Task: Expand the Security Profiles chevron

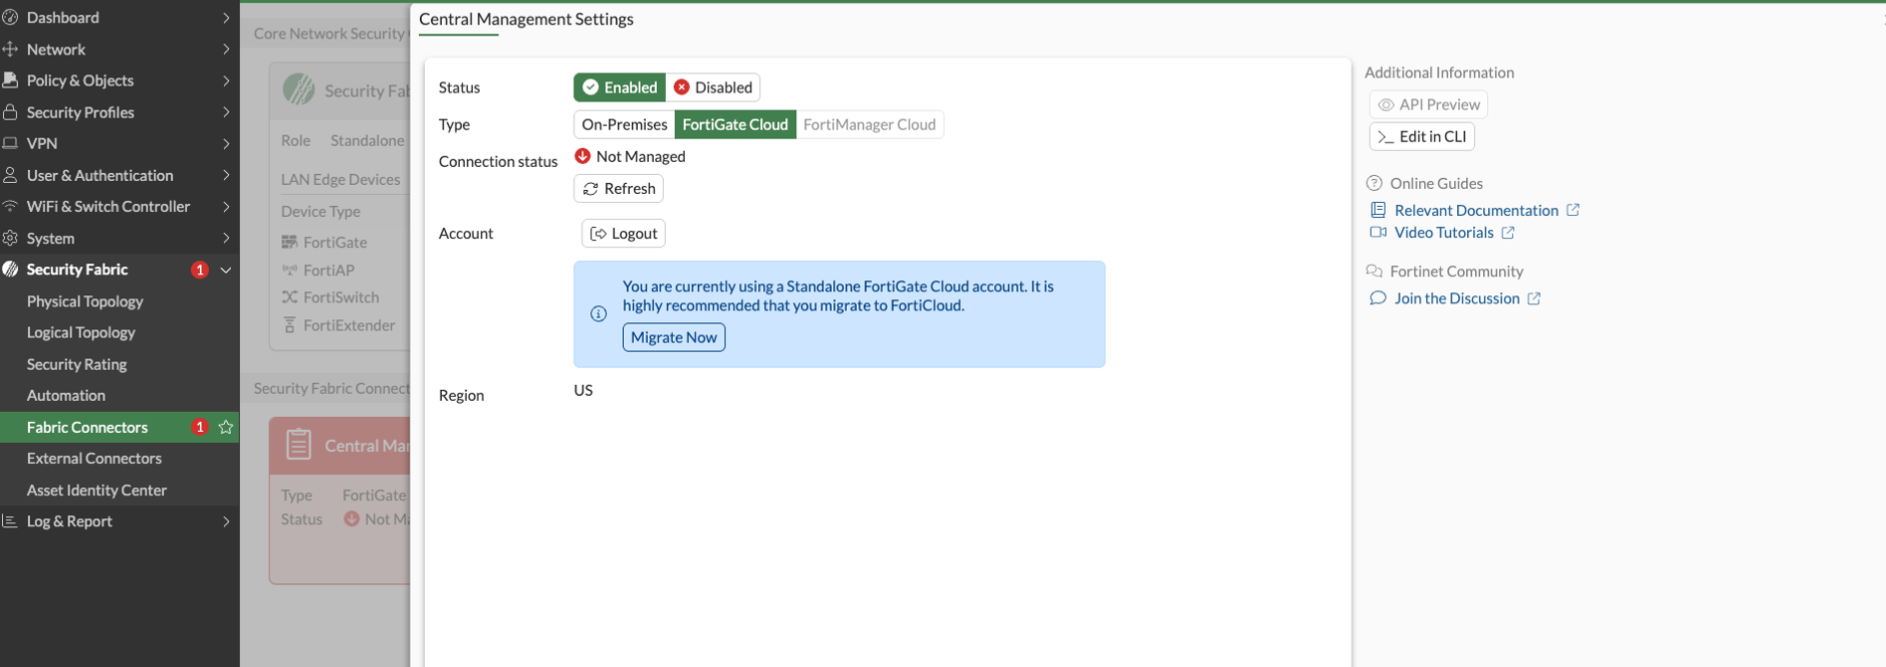Action: [x=226, y=112]
